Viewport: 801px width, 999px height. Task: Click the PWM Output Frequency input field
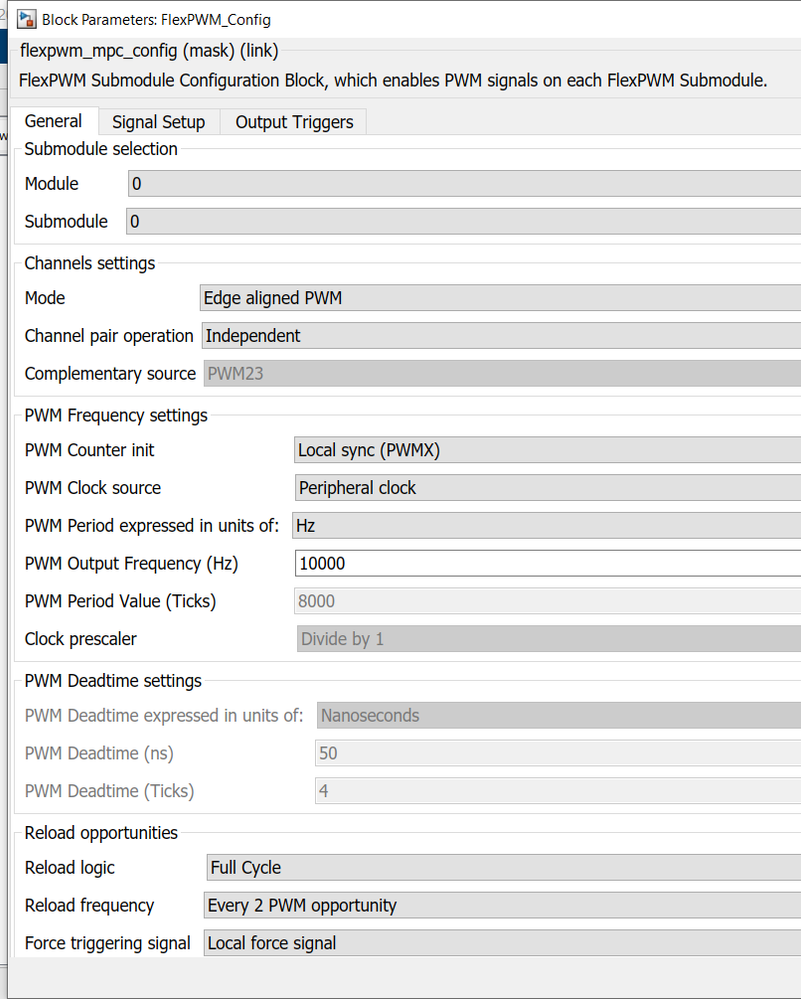tap(547, 563)
